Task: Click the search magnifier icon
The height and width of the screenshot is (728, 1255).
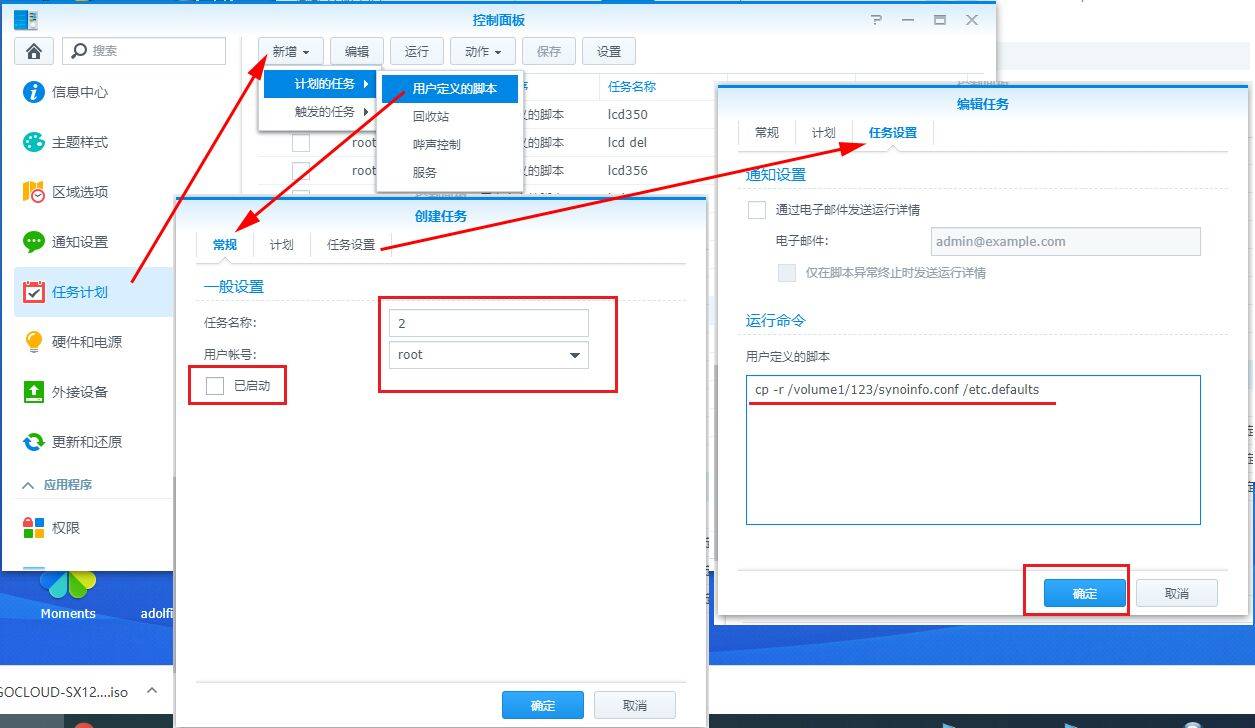Action: [79, 51]
